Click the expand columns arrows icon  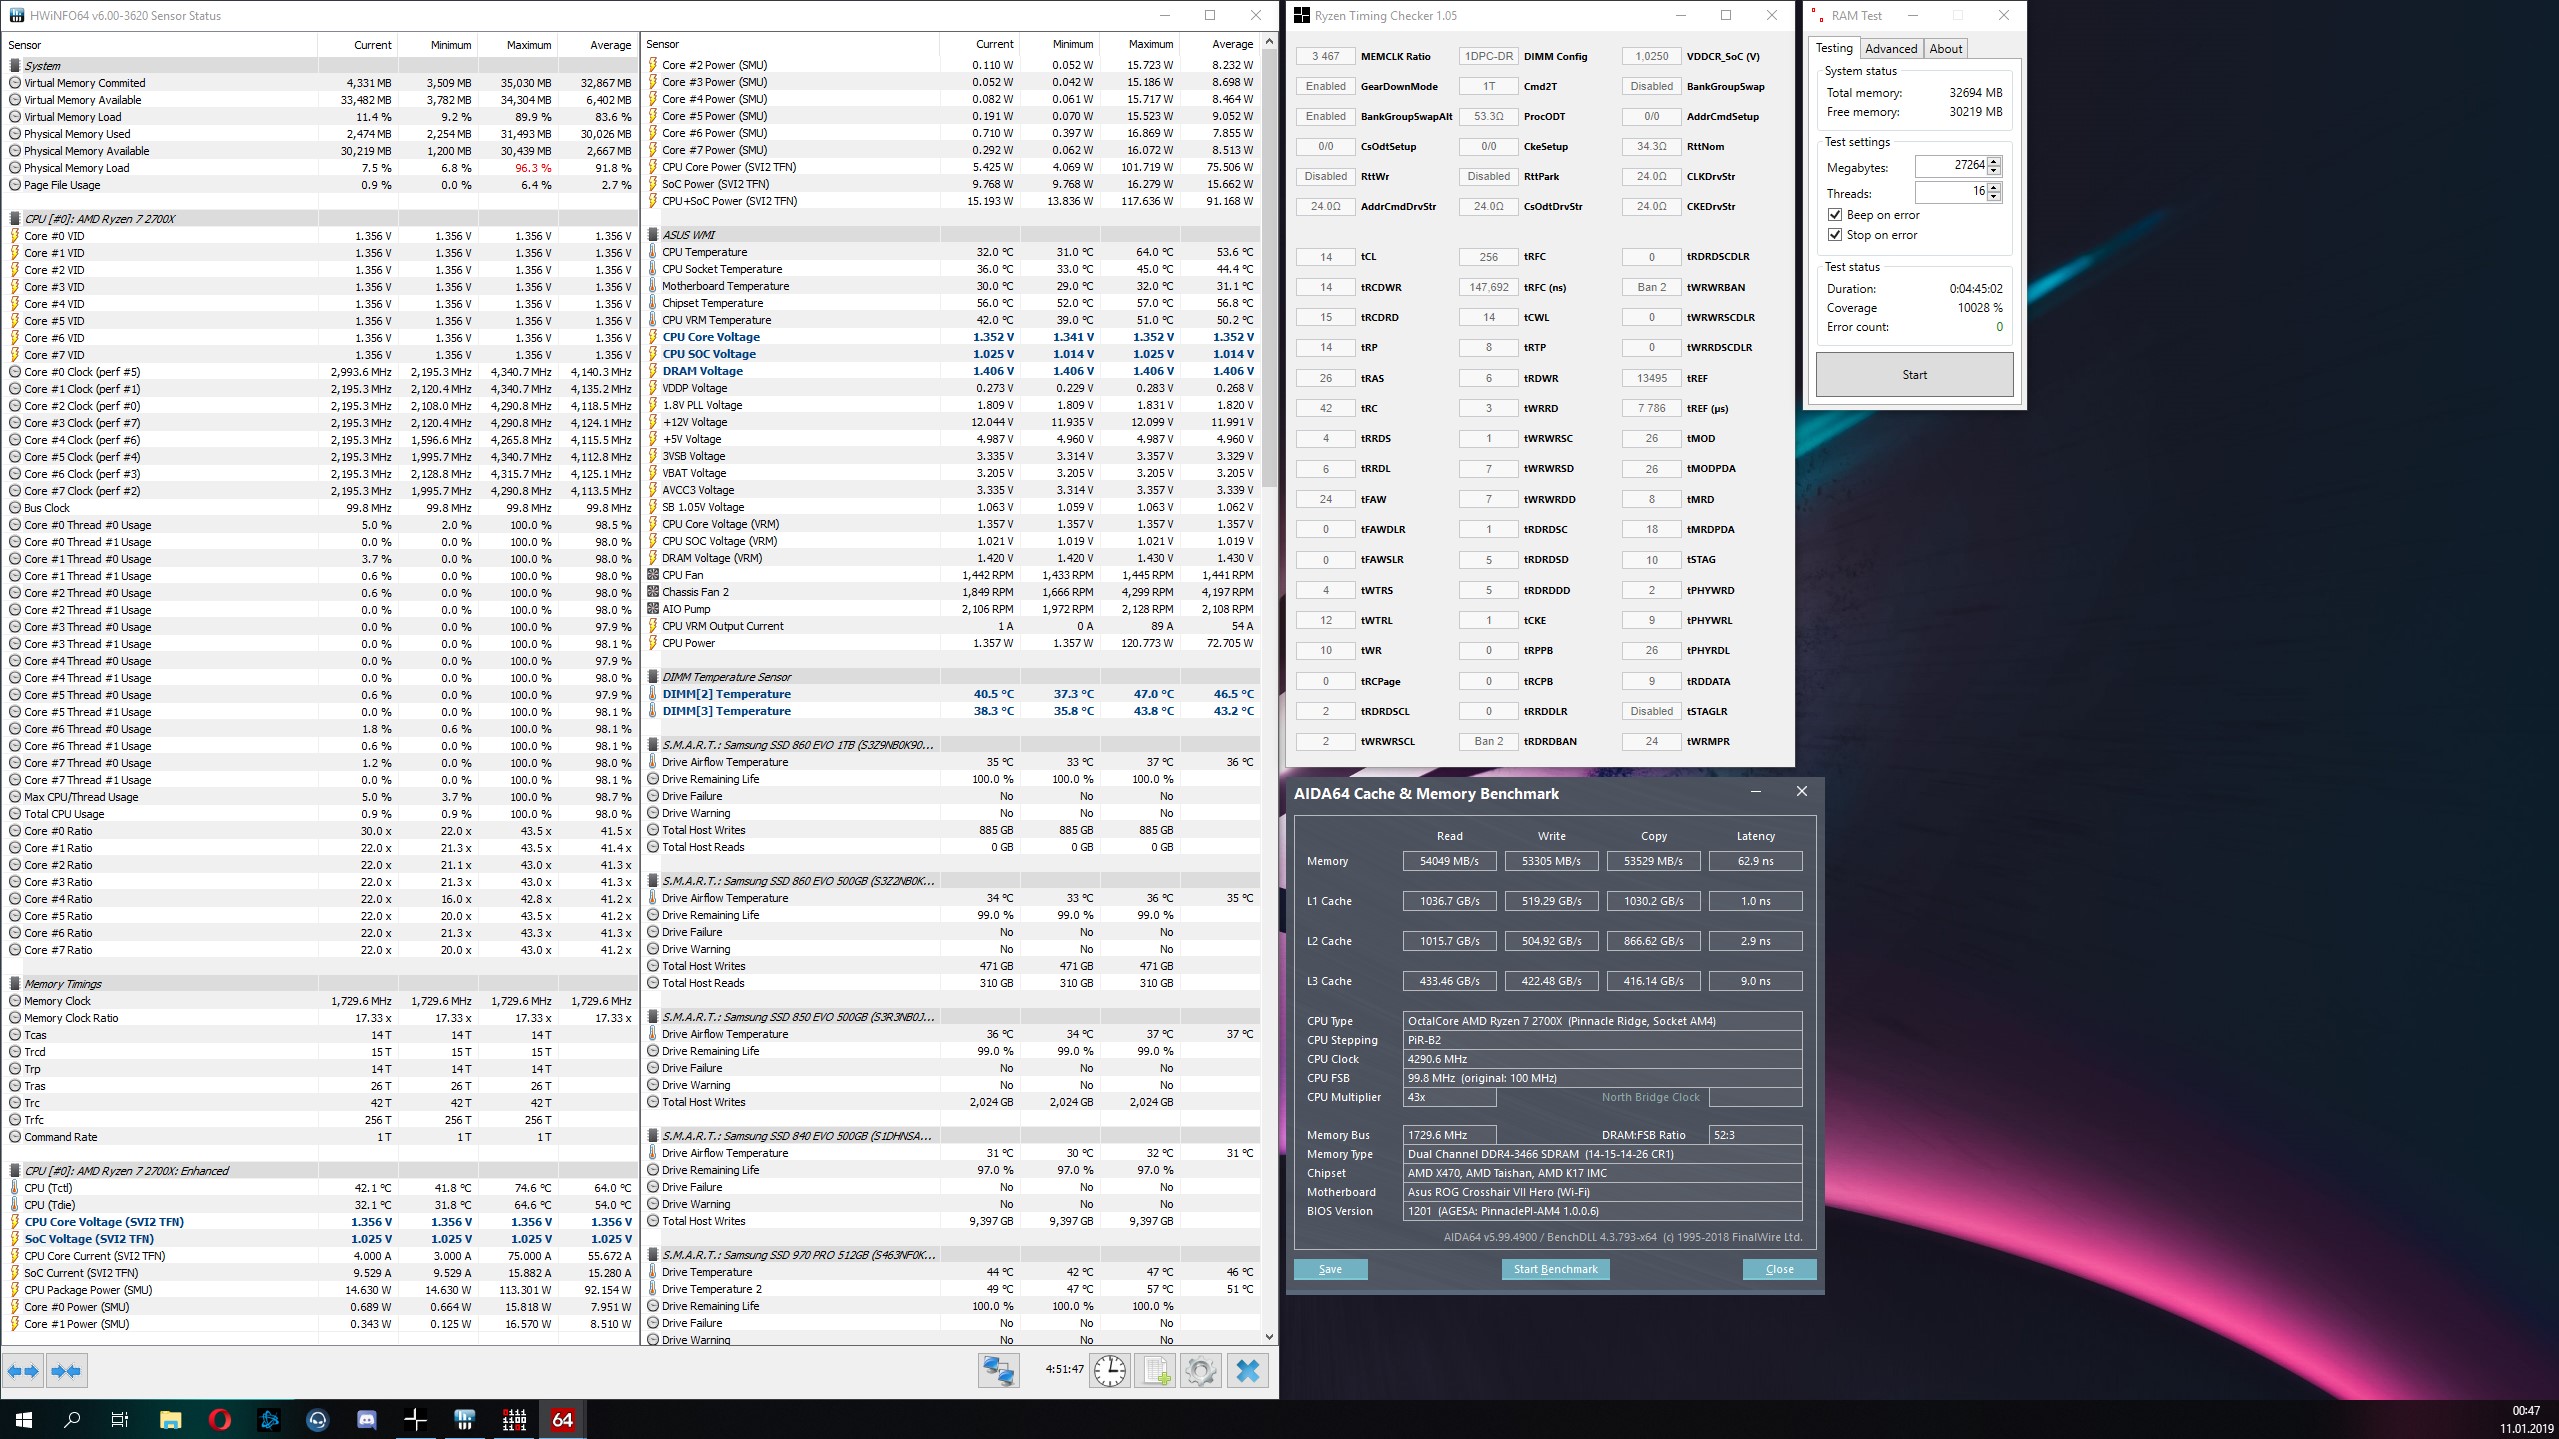[x=24, y=1371]
